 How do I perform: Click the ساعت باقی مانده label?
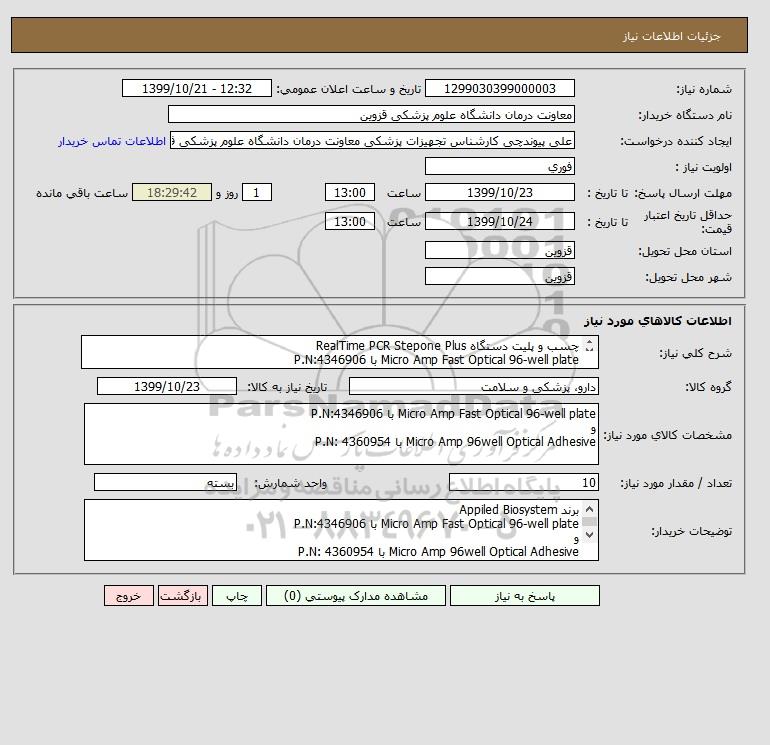coord(82,193)
